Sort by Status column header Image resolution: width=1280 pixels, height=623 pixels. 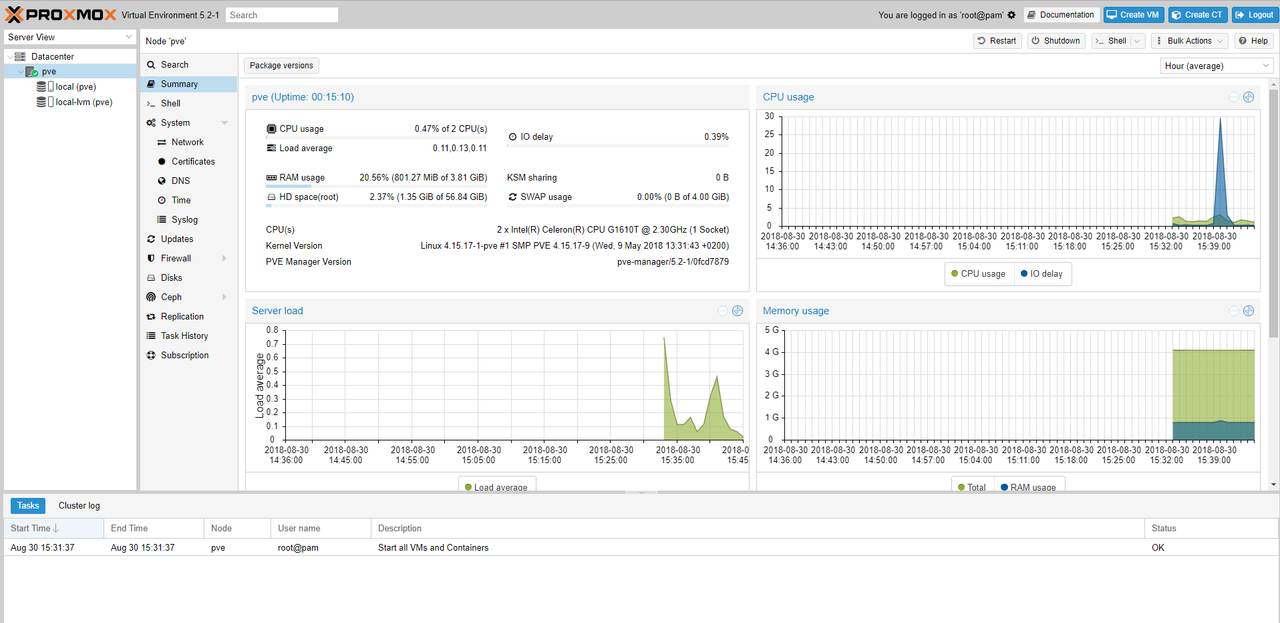click(x=1211, y=528)
